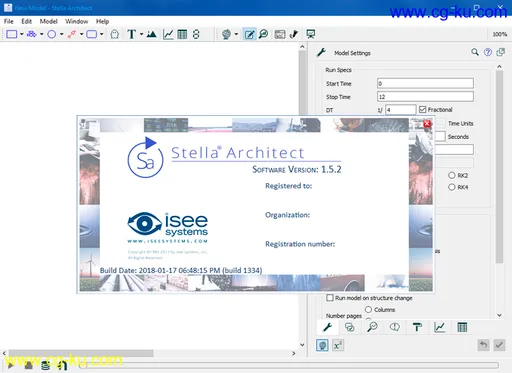This screenshot has width=512, height=373.
Task: Select the Columns radio option
Action: coord(368,309)
